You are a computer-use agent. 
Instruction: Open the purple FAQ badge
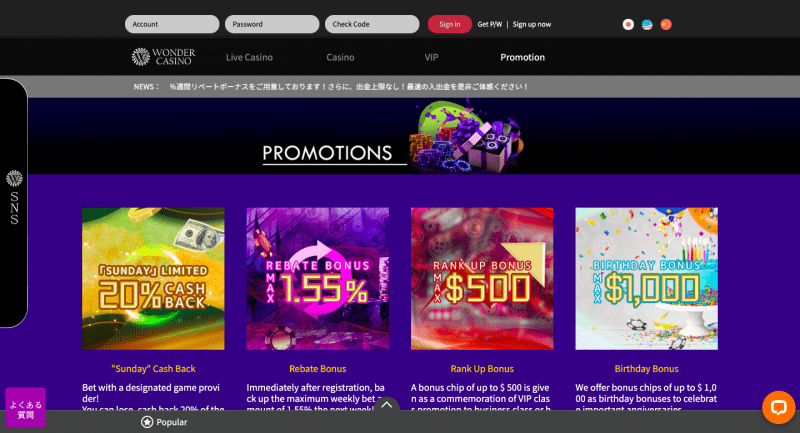tap(26, 407)
